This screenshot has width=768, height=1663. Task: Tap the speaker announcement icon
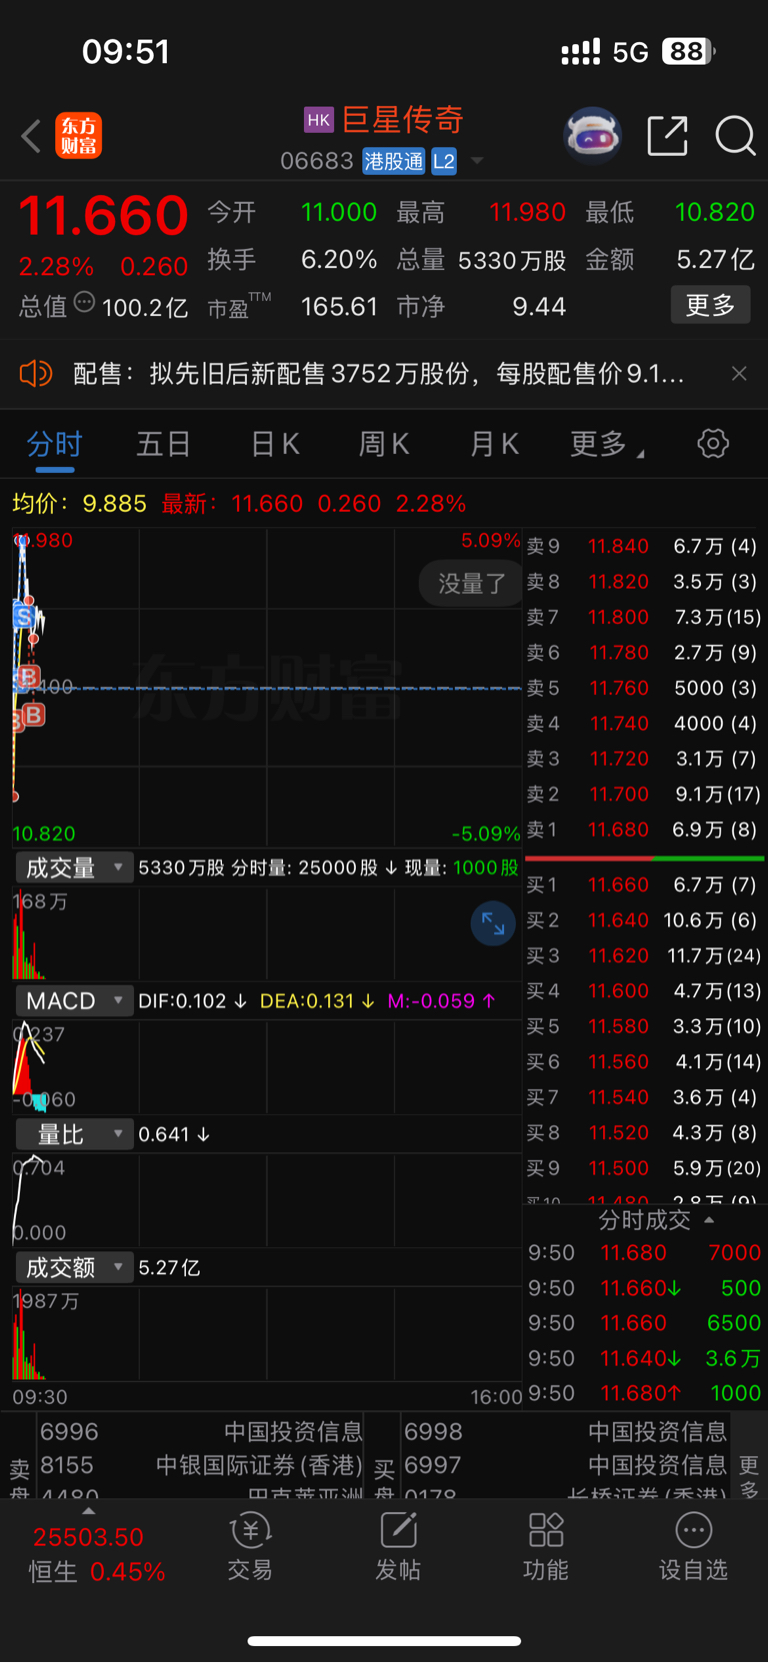click(x=35, y=374)
